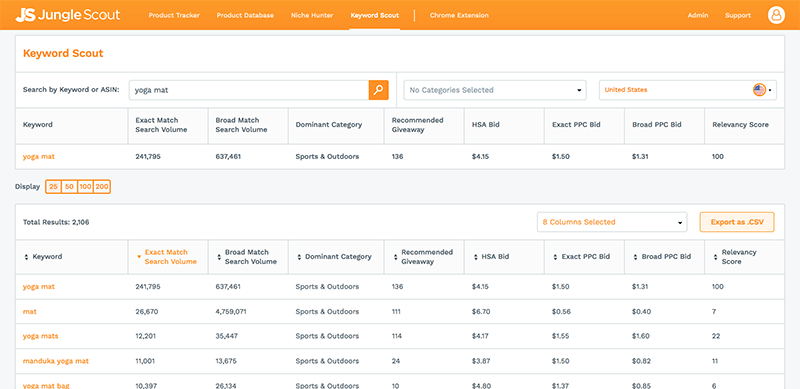Open the Product Tracker tab
The height and width of the screenshot is (389, 800).
pyautogui.click(x=174, y=15)
